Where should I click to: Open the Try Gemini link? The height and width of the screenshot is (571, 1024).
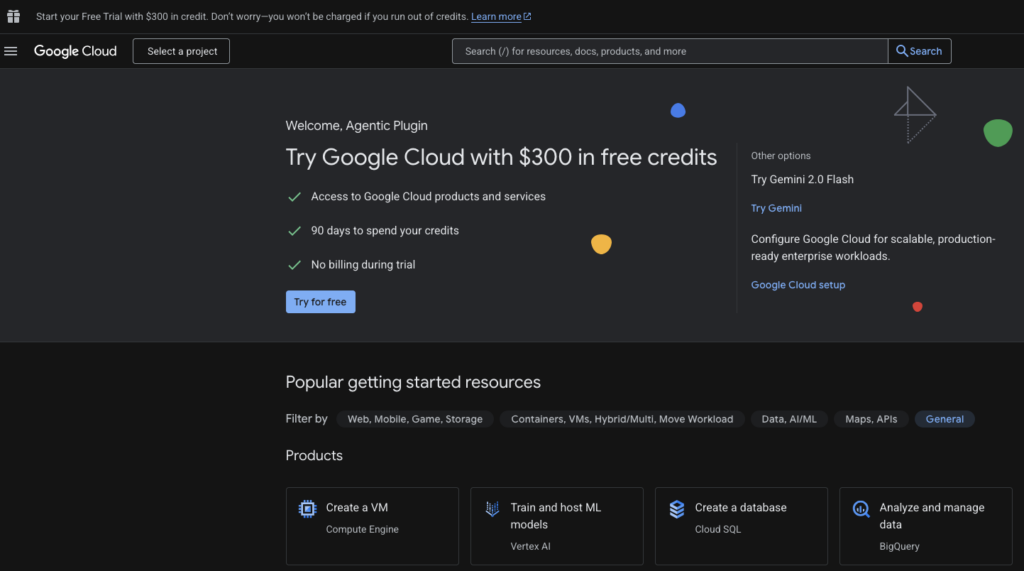tap(776, 208)
